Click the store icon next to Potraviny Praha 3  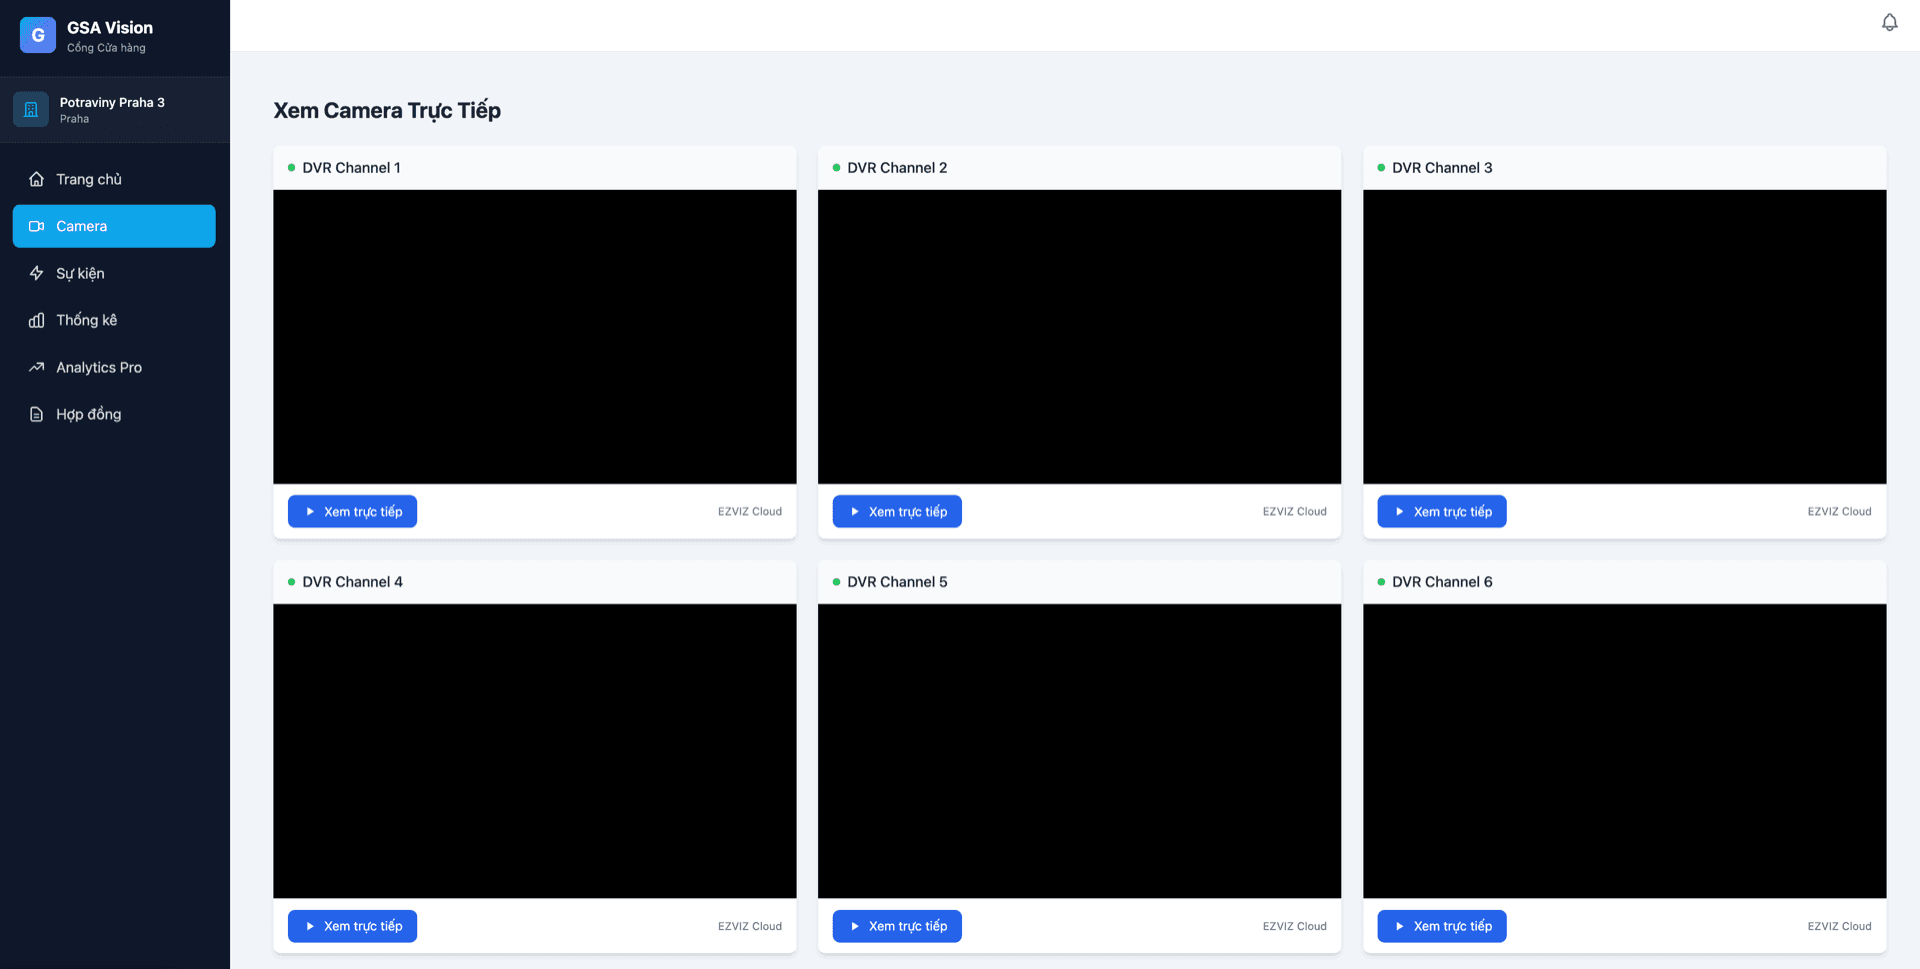tap(31, 109)
